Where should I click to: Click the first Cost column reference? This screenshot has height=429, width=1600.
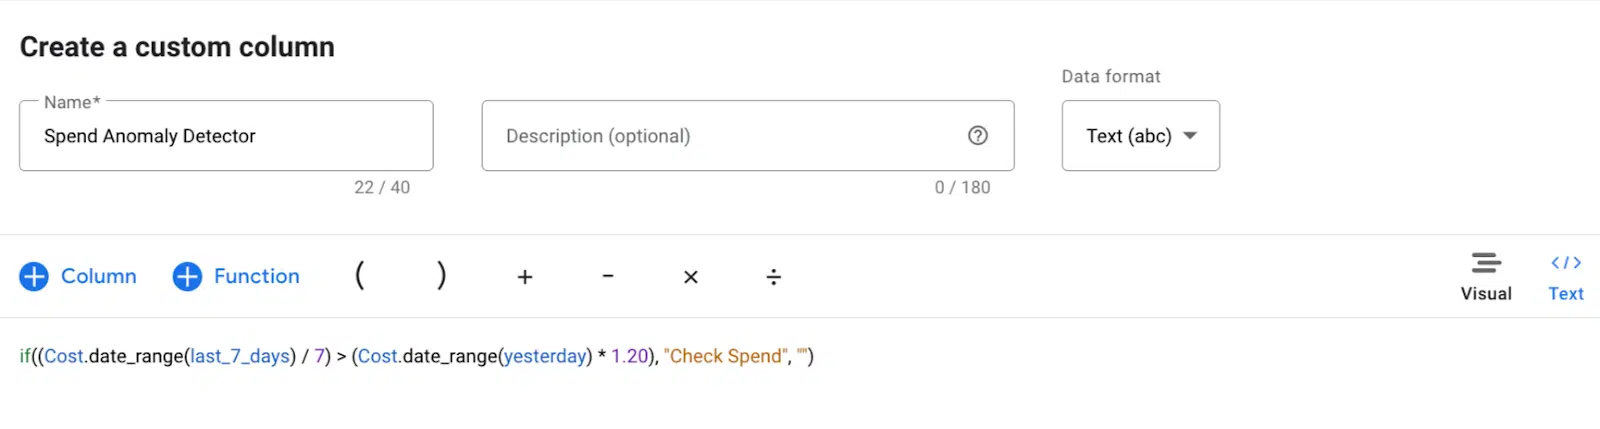[x=64, y=357]
